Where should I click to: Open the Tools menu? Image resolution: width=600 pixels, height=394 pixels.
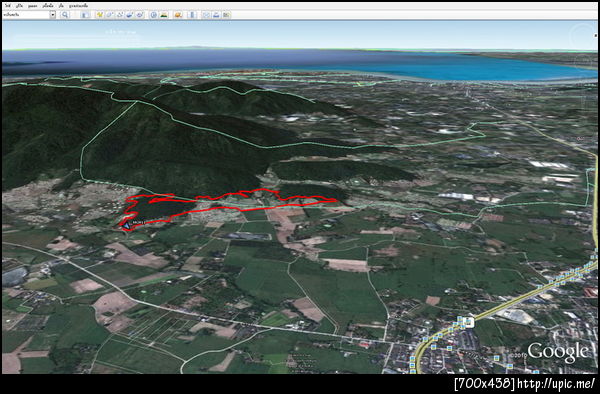(48, 6)
